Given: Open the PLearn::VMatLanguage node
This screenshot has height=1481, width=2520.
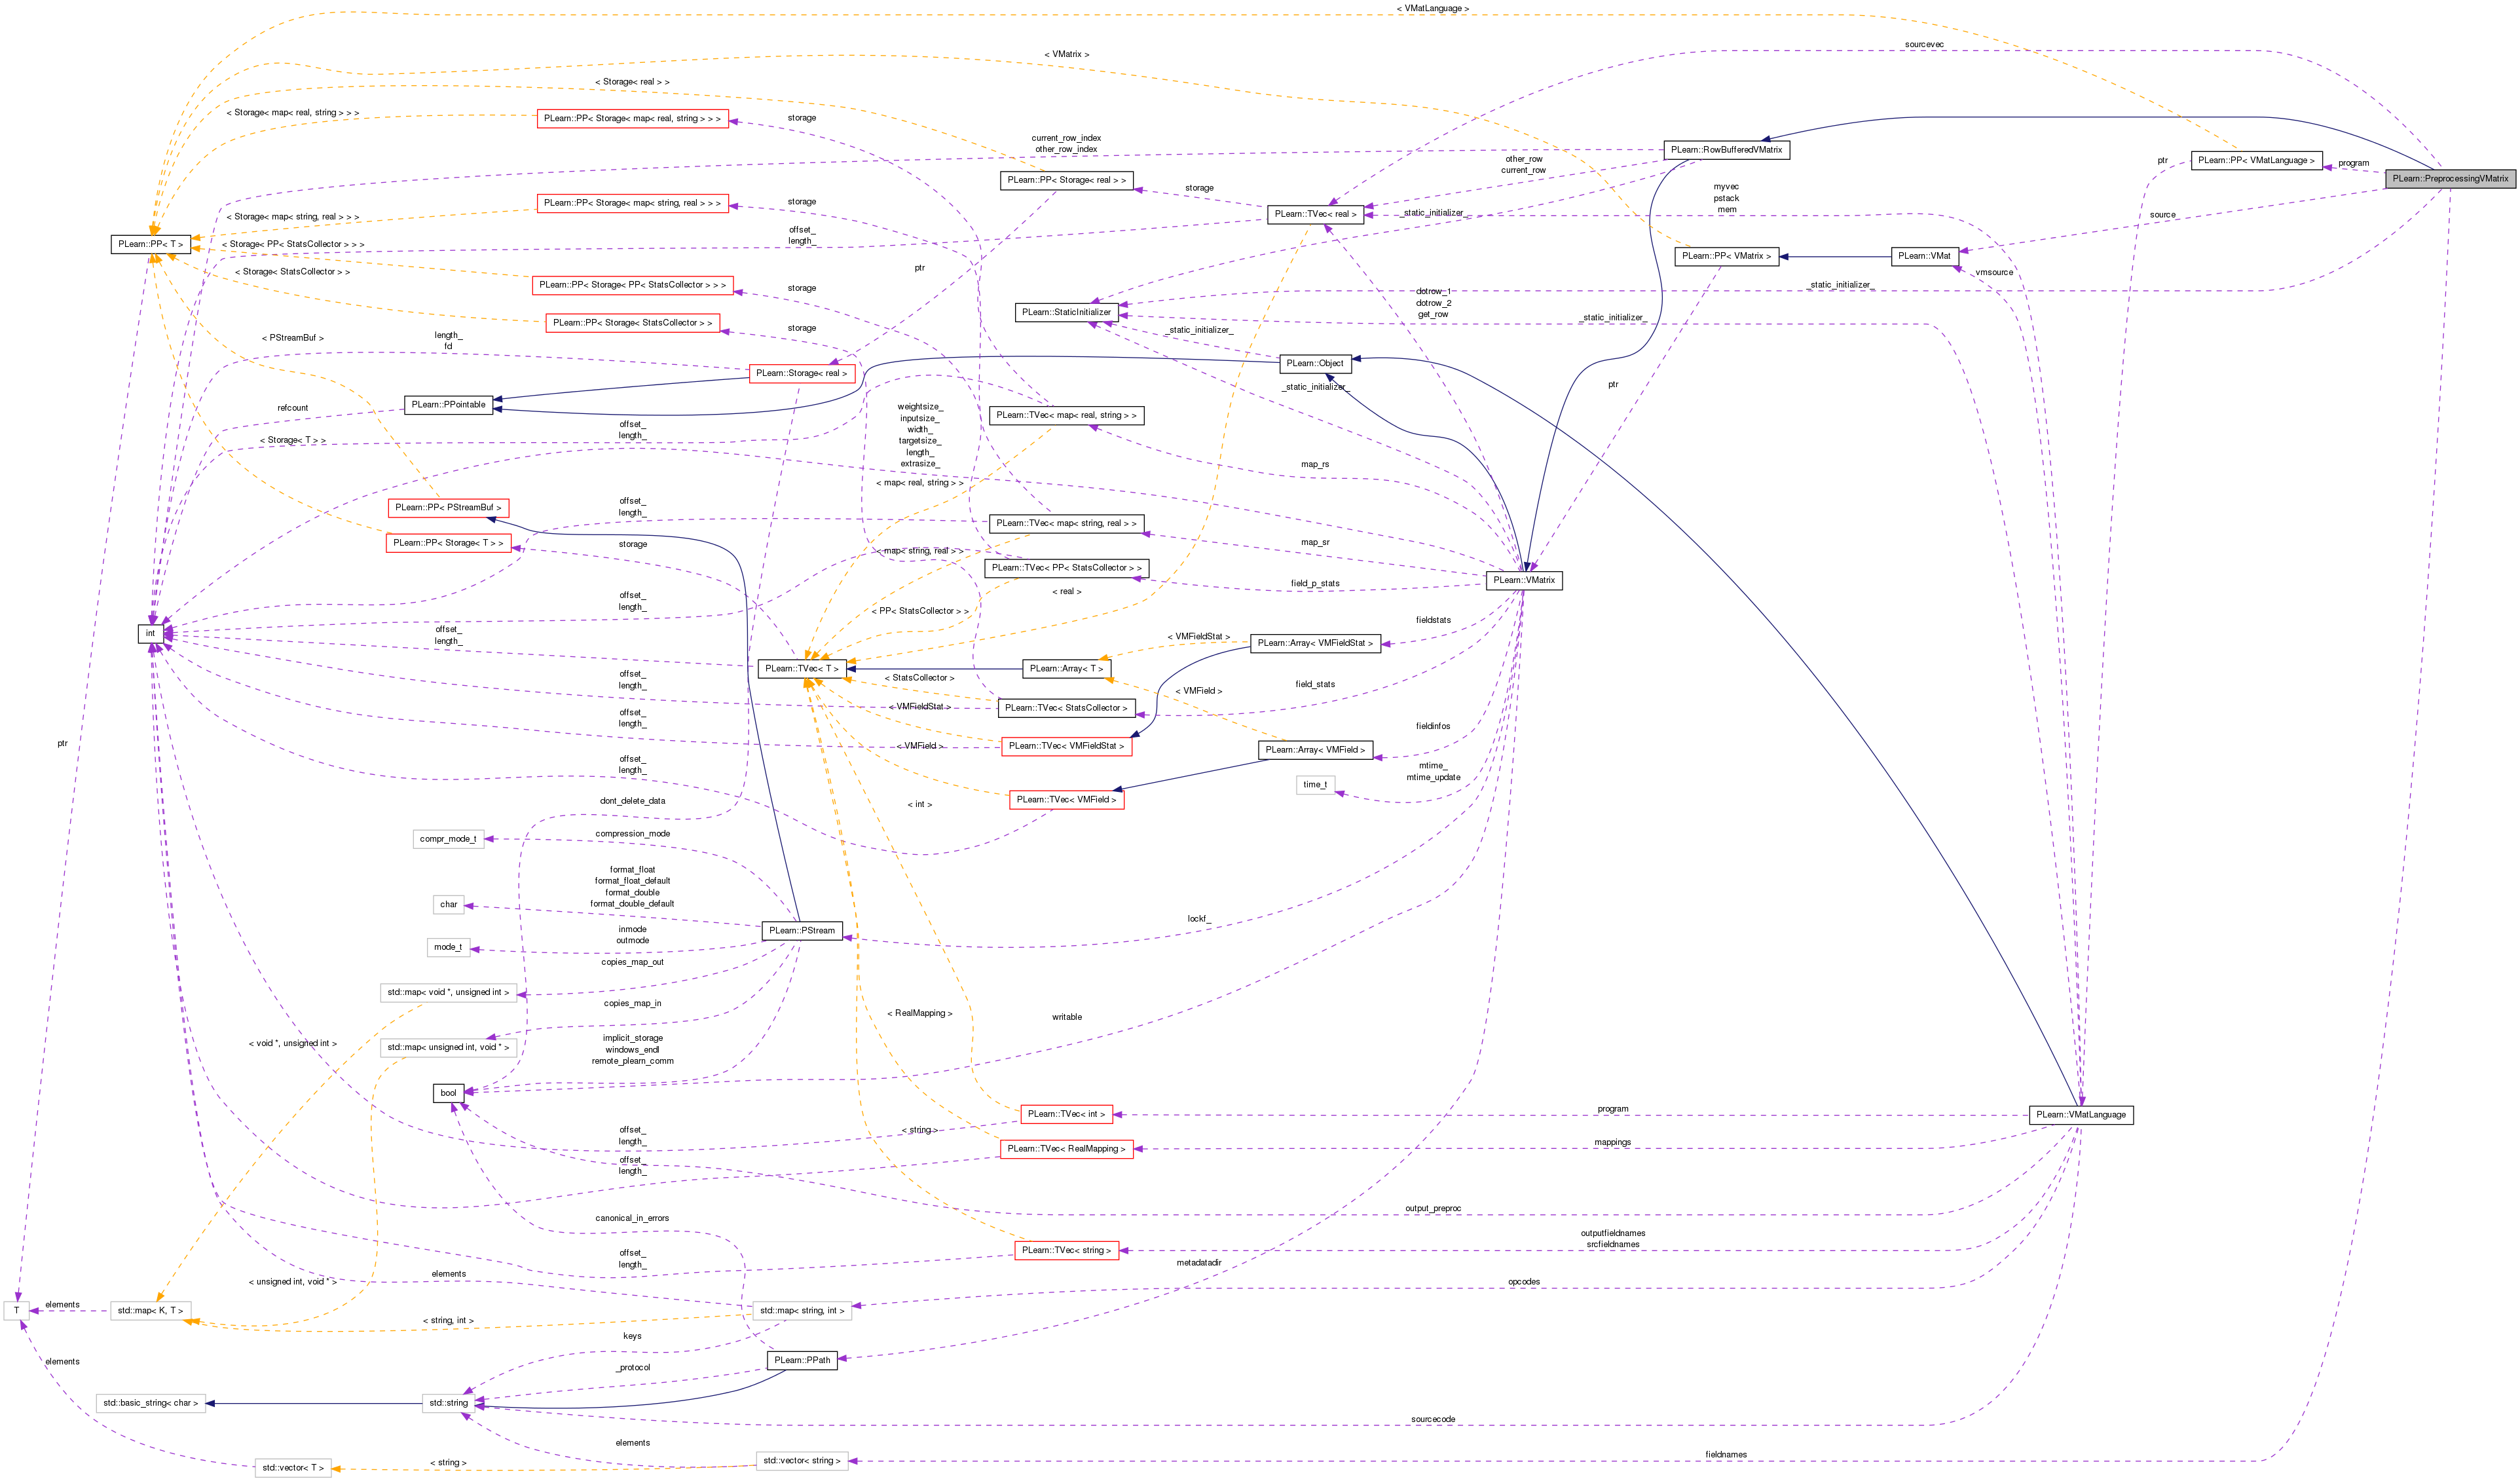Looking at the screenshot, I should 2081,1115.
